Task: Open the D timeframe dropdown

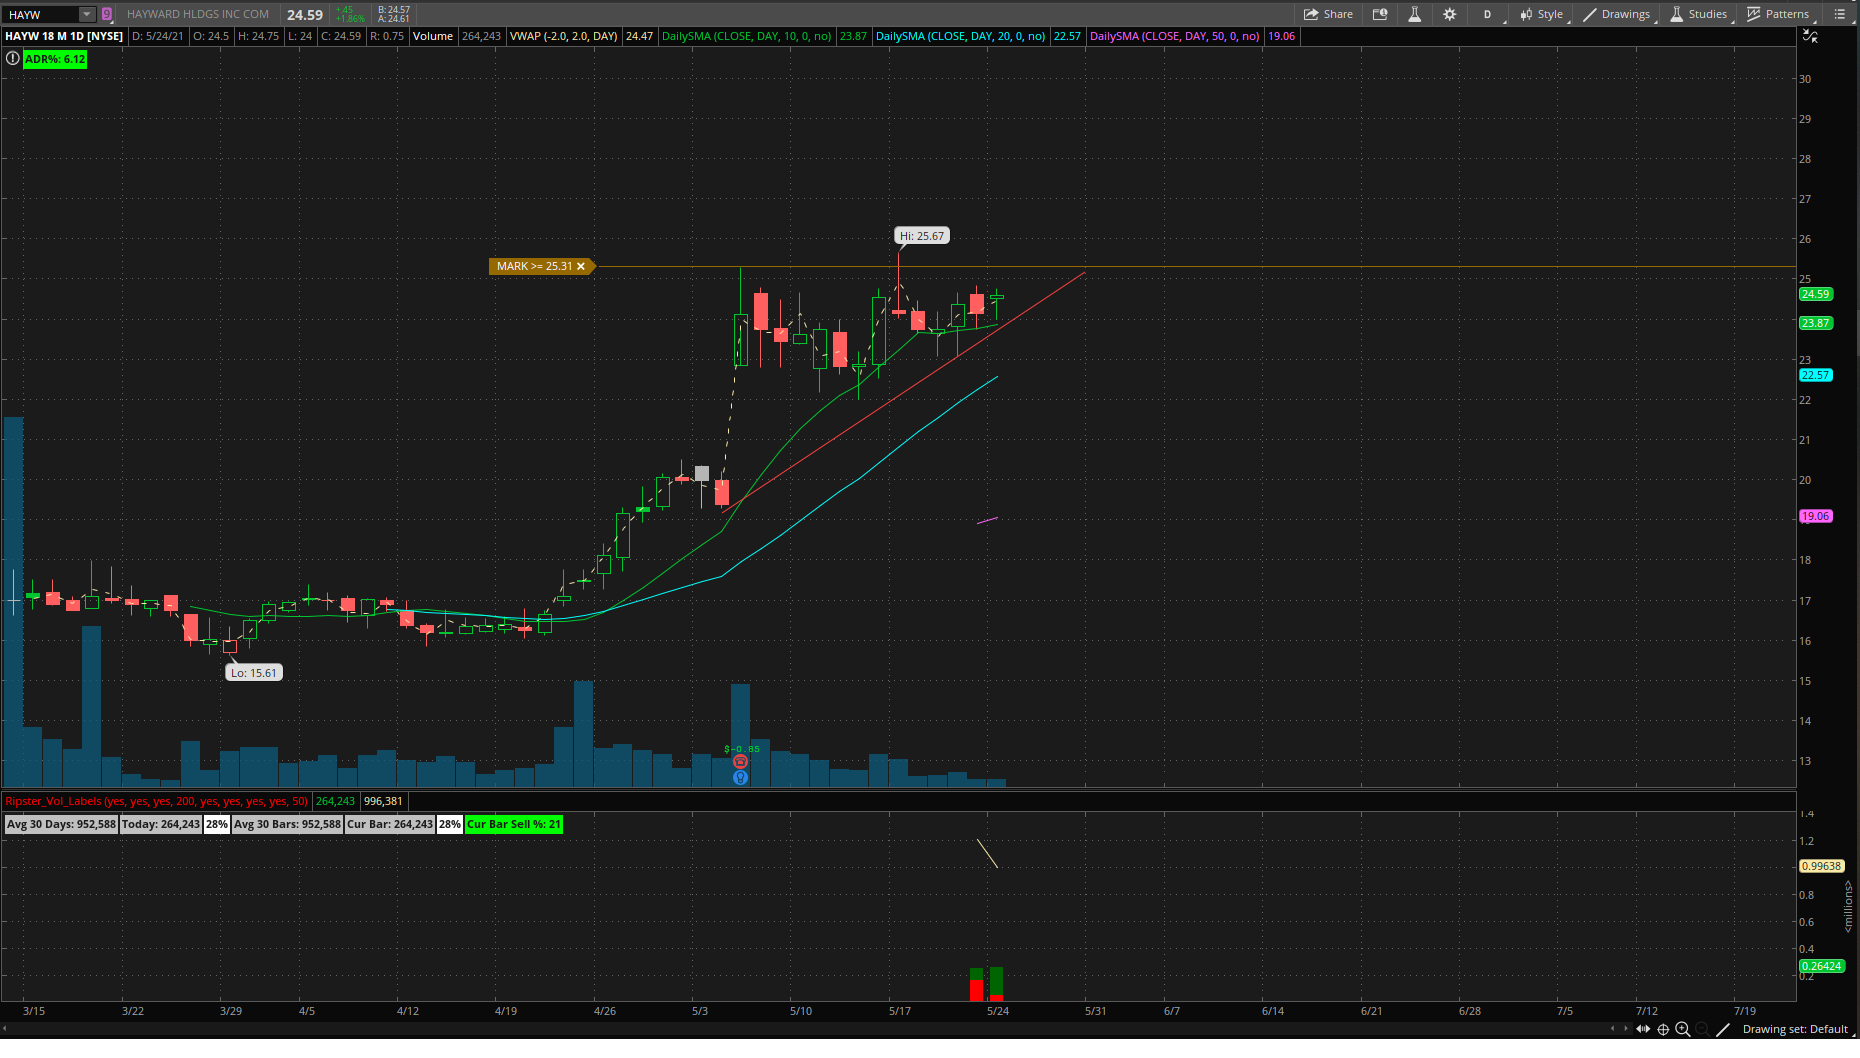Action: [1488, 14]
